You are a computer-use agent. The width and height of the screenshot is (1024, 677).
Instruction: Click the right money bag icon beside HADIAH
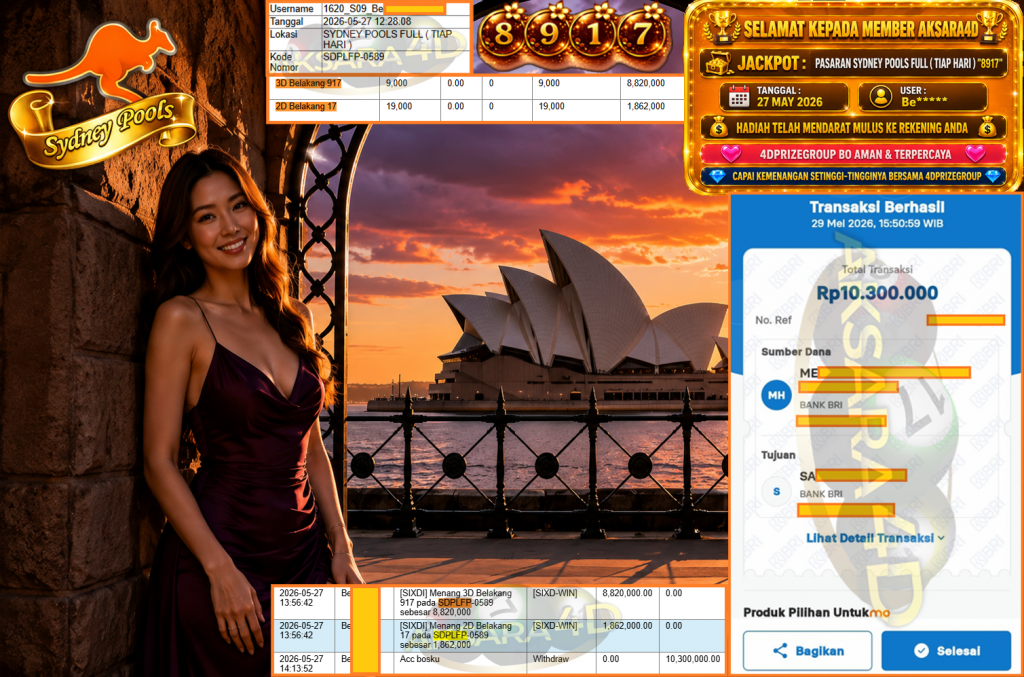[x=987, y=127]
